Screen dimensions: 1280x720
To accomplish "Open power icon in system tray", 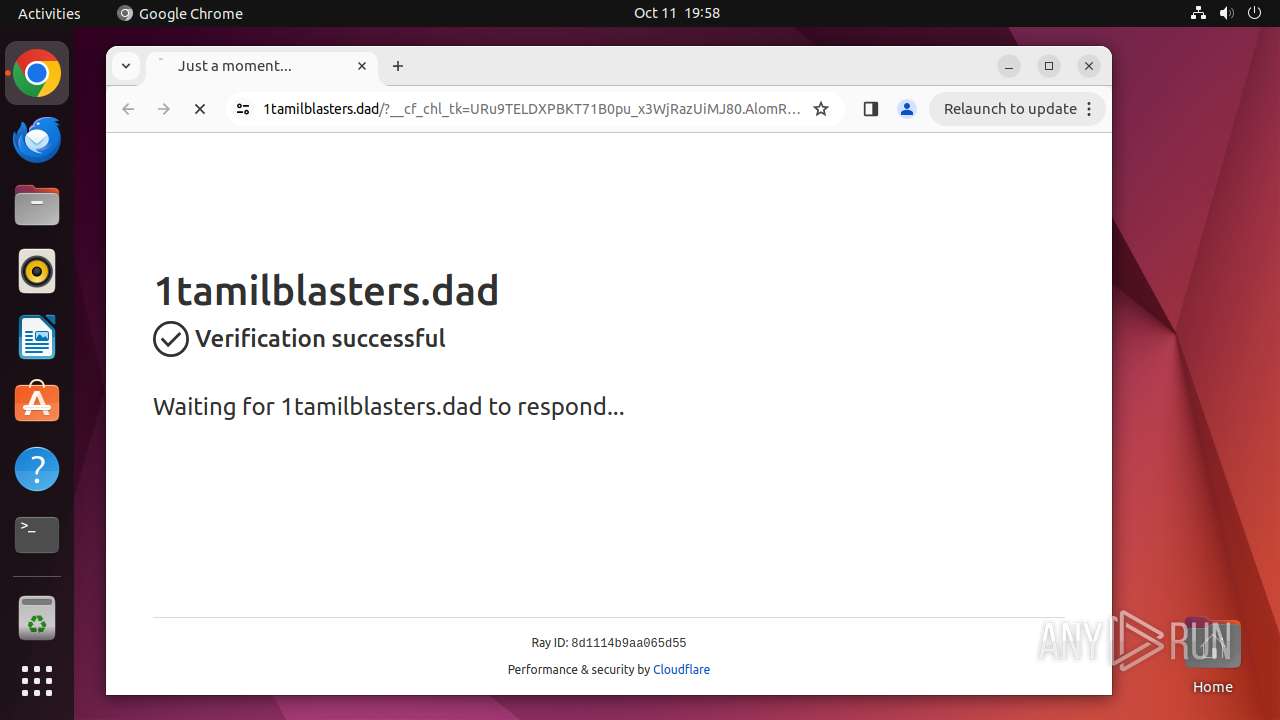I will coord(1253,13).
